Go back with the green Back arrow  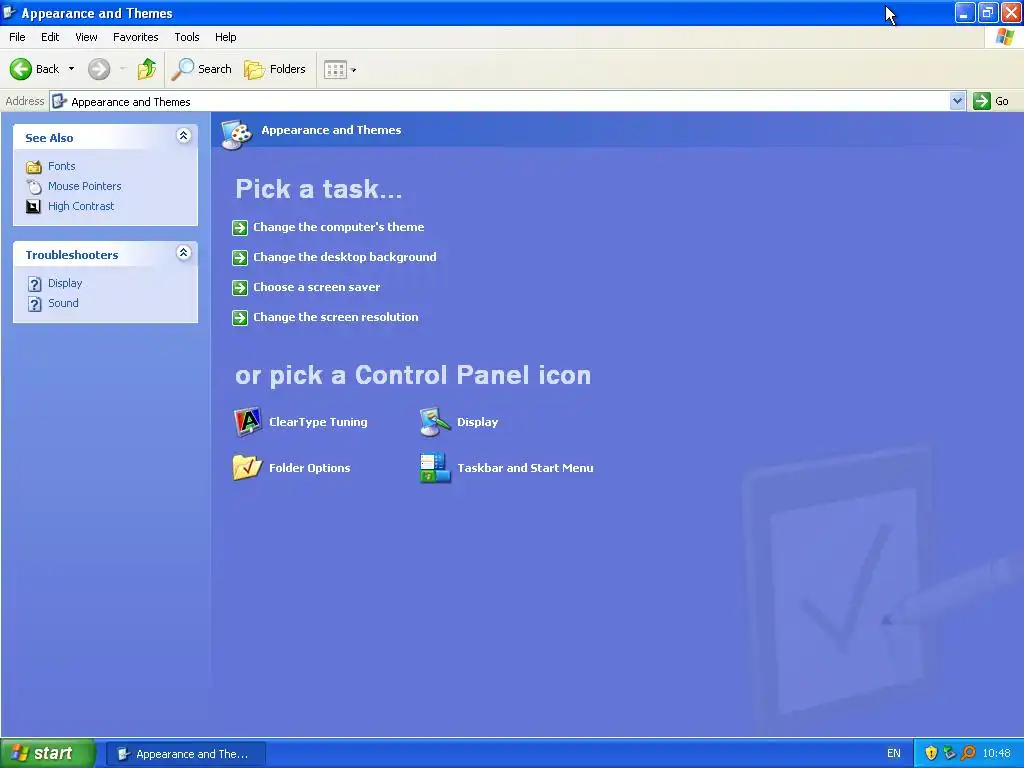(x=21, y=69)
